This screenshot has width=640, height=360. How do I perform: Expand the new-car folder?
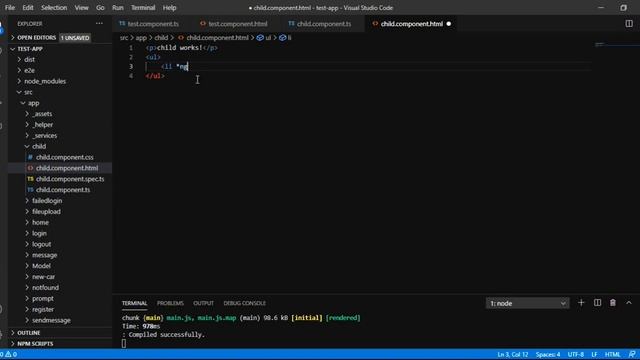(43, 277)
